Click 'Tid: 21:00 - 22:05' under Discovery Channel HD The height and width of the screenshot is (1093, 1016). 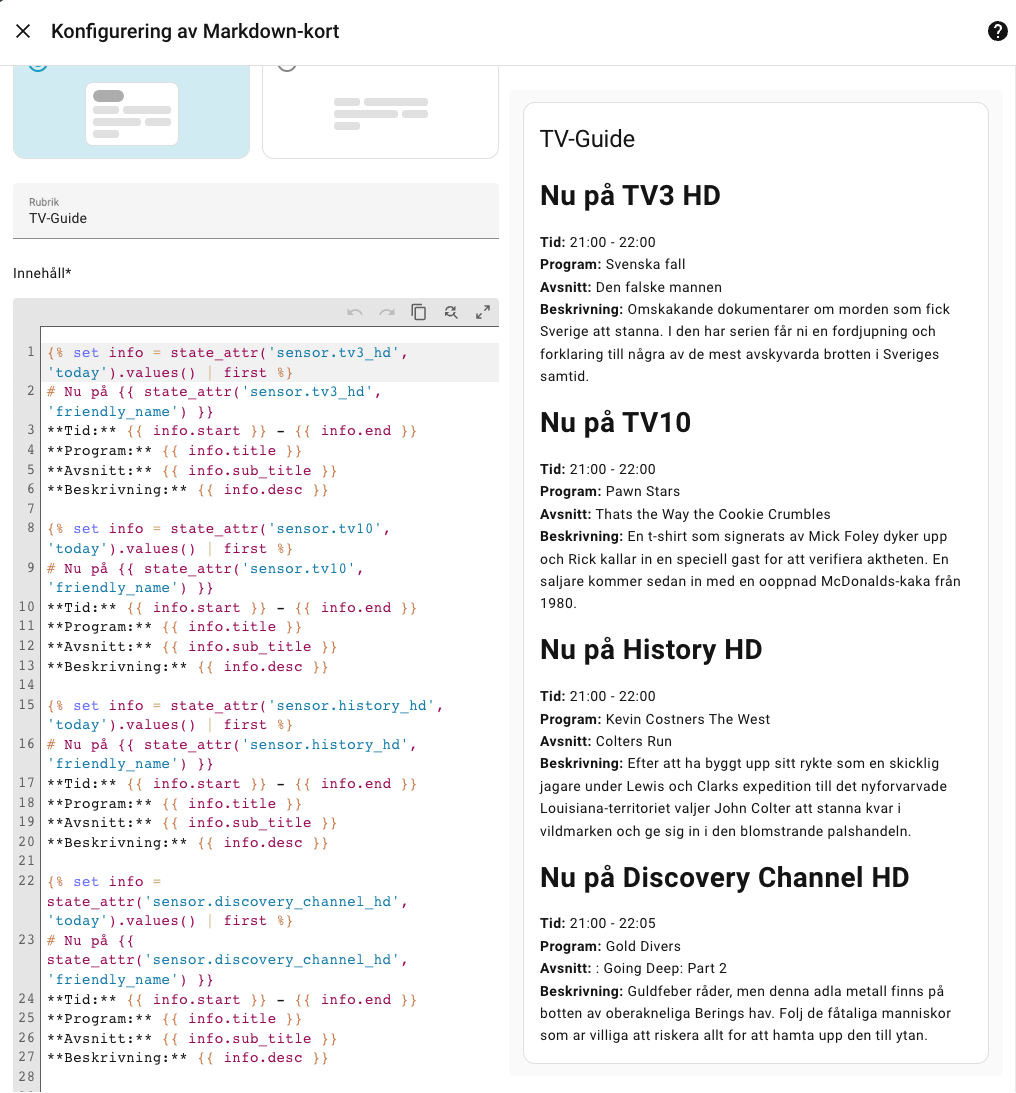[598, 923]
